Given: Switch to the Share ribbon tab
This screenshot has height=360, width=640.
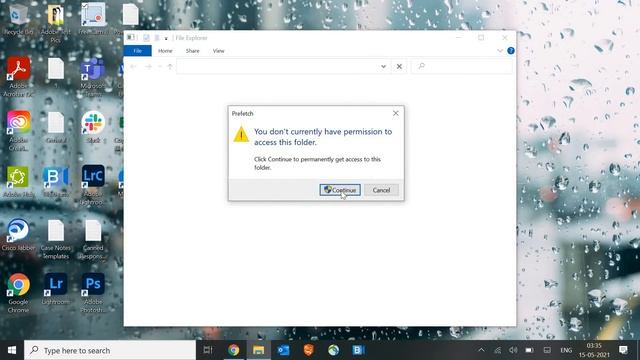Looking at the screenshot, I should pos(192,51).
